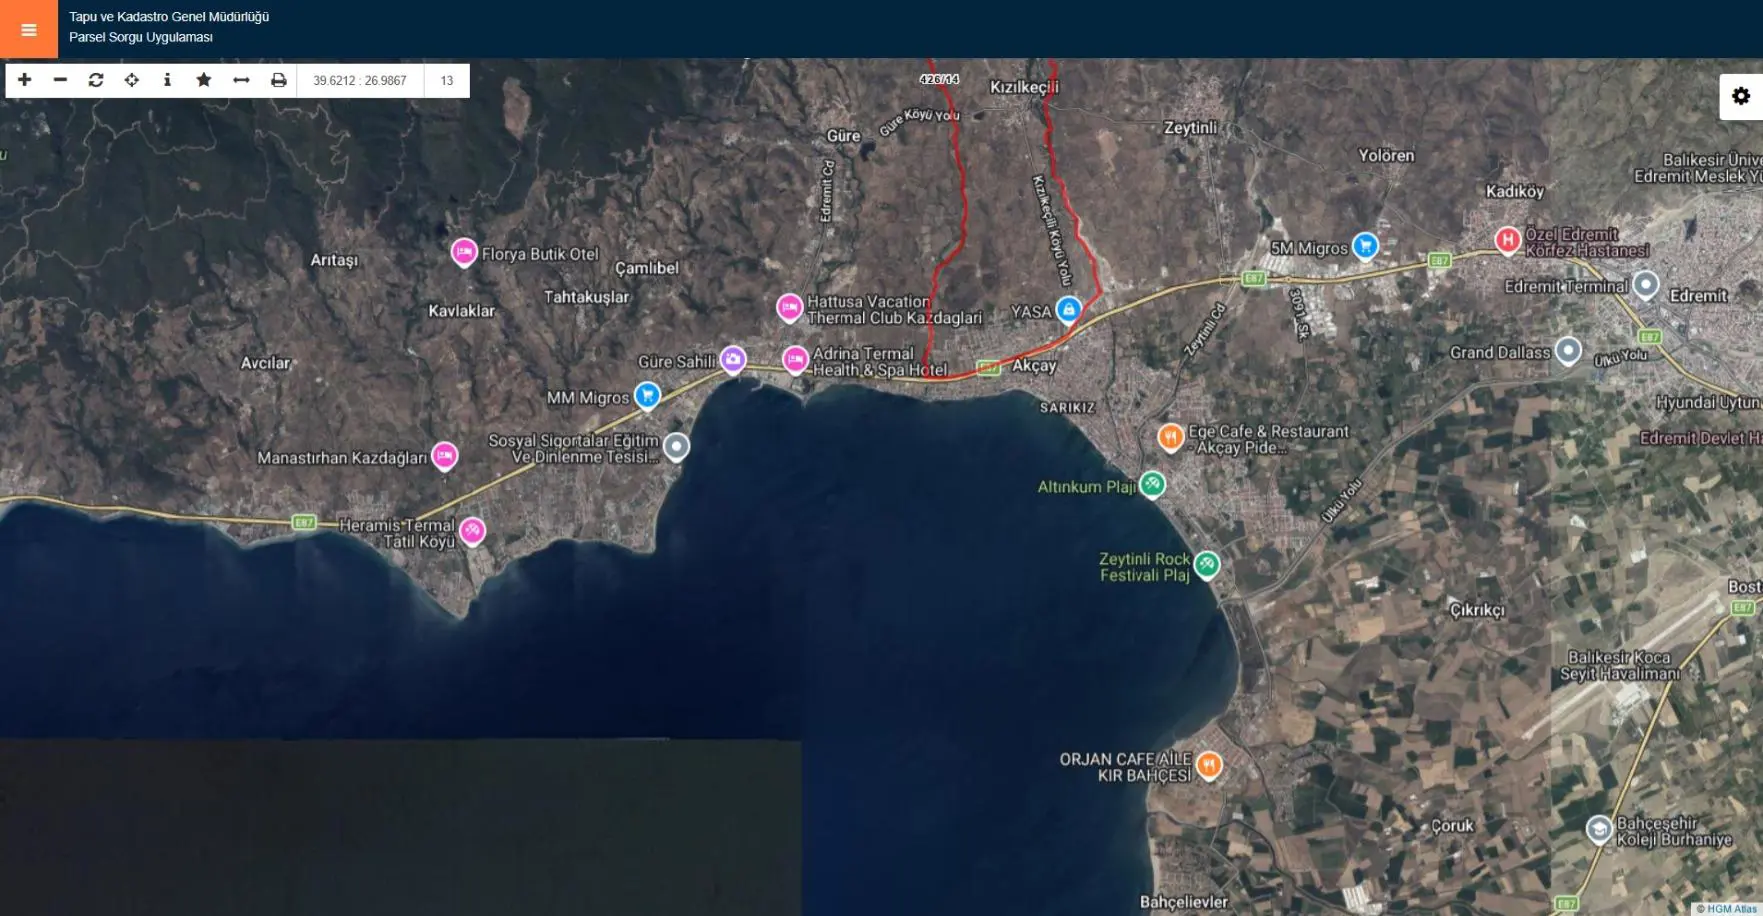This screenshot has height=916, width=1763.
Task: Click the zoom level value 13
Action: pos(447,80)
